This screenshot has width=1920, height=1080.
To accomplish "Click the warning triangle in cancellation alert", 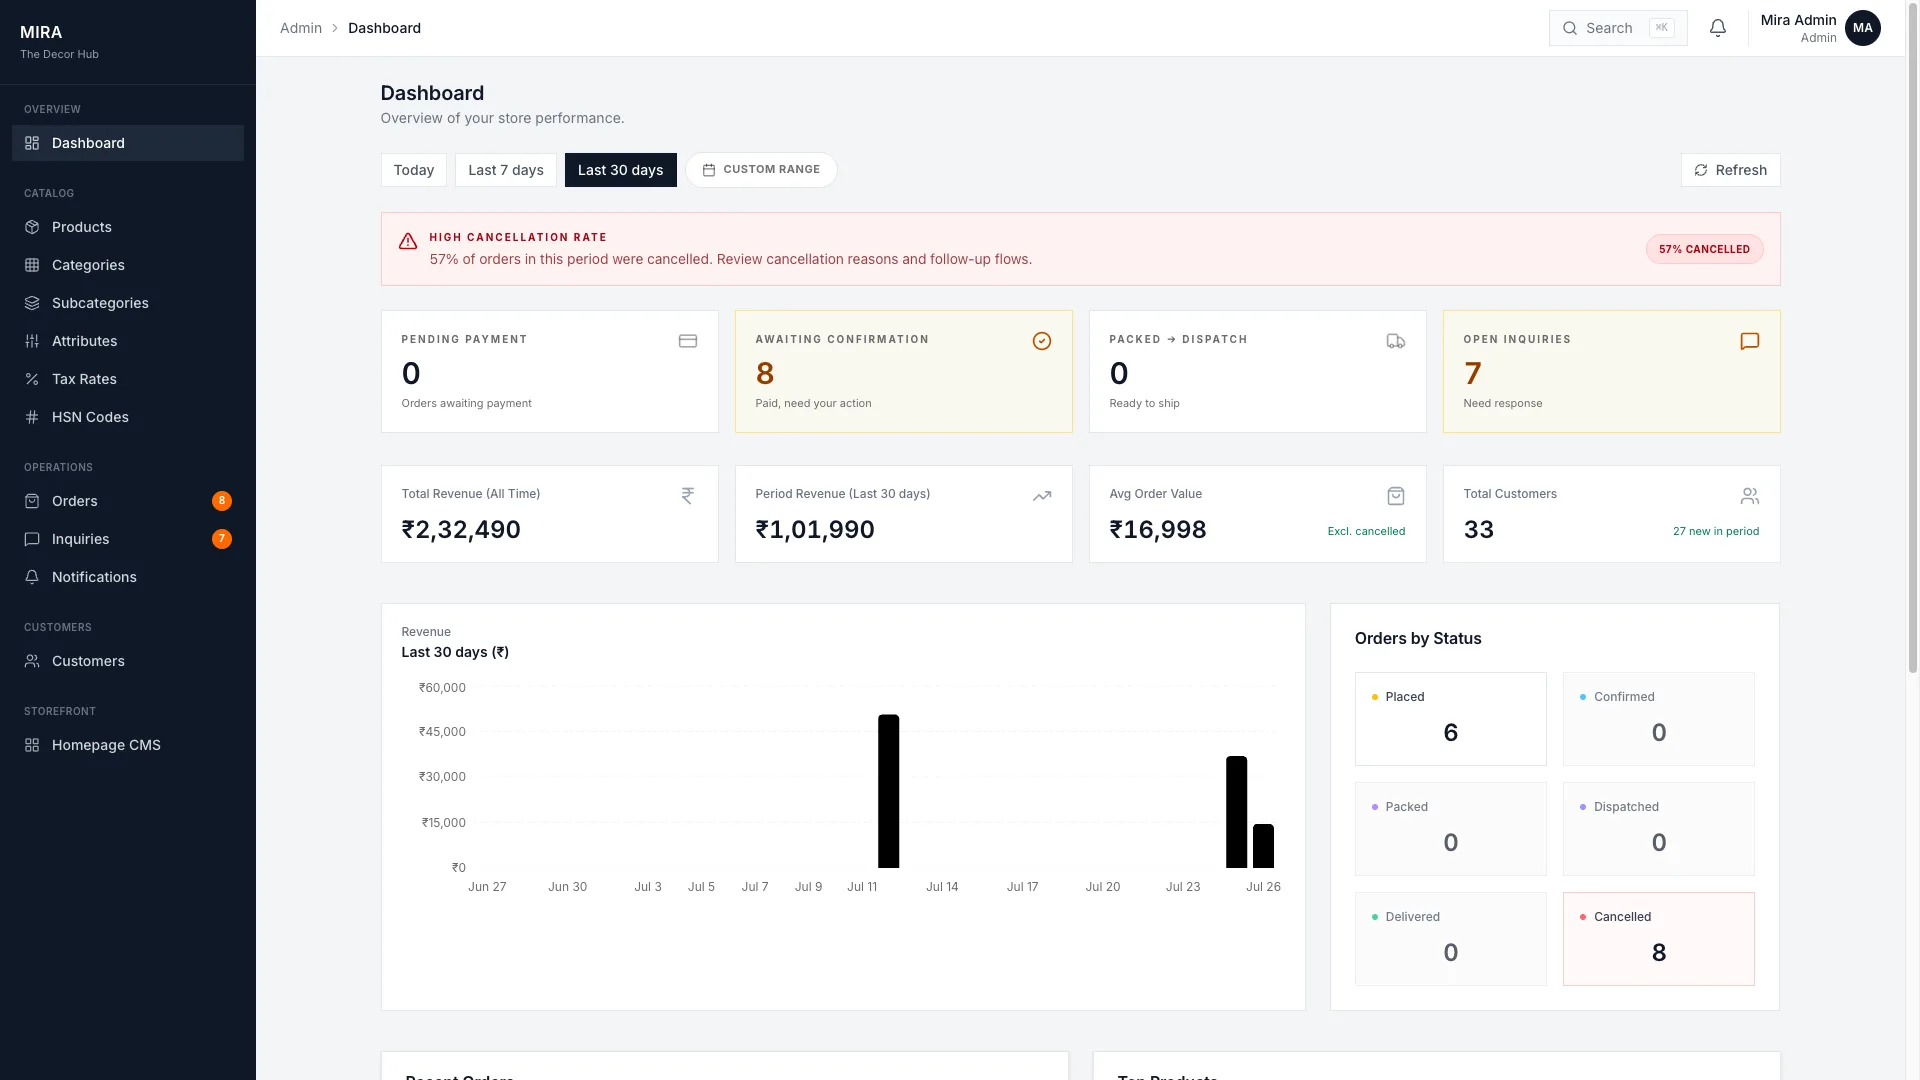I will pos(408,241).
